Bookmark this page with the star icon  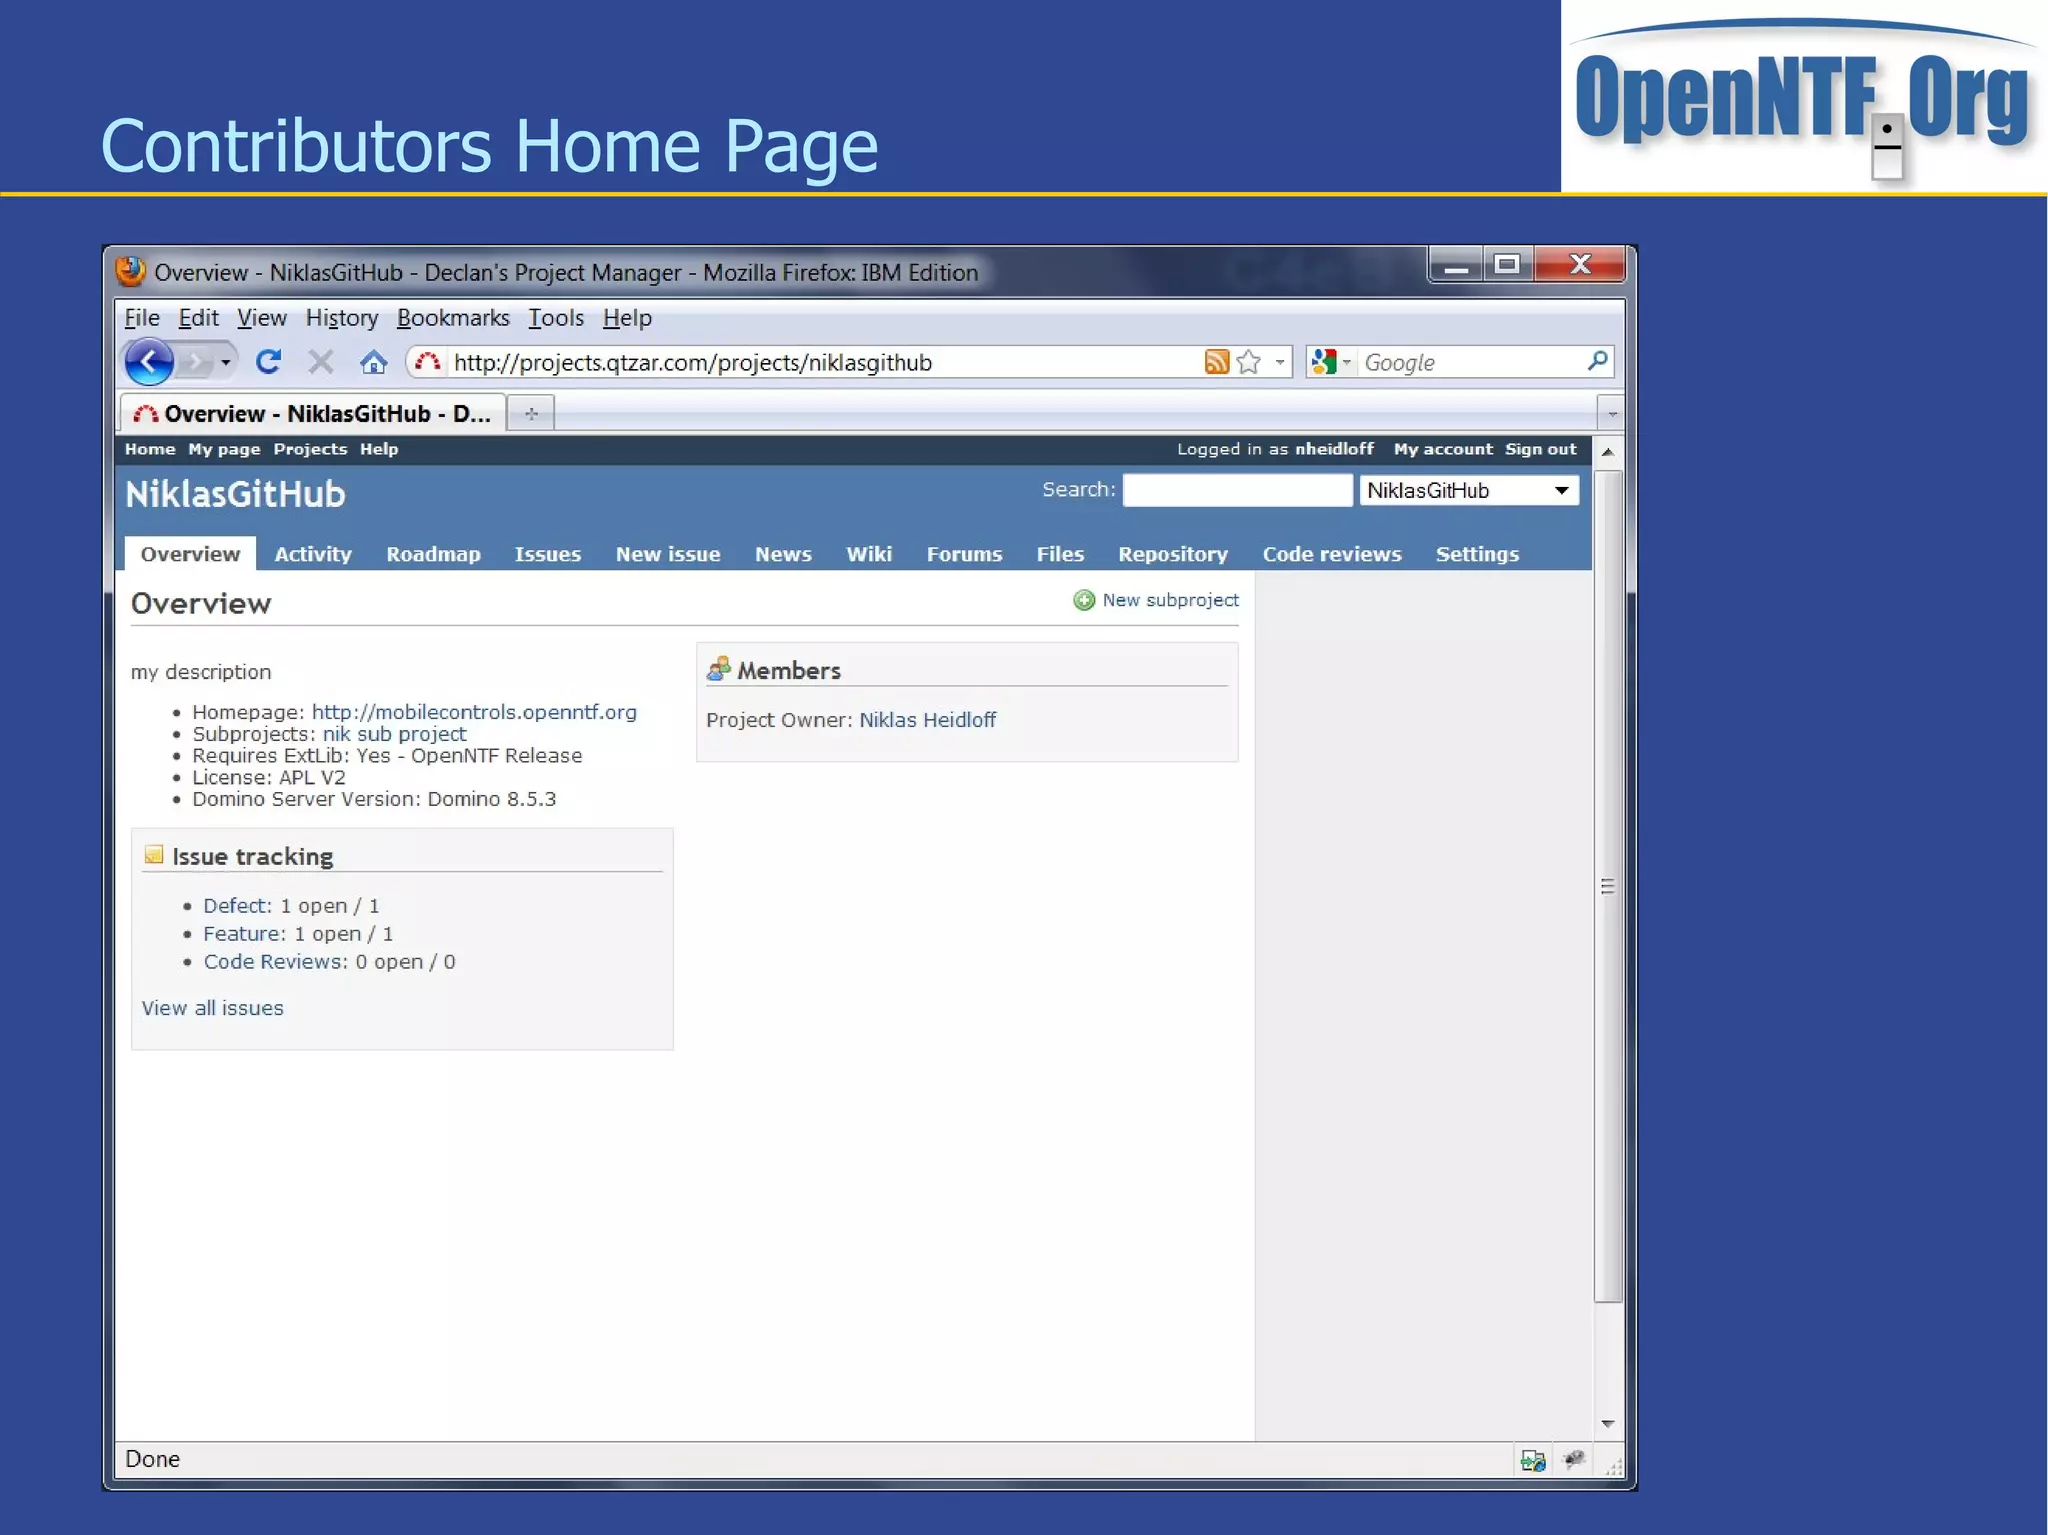pyautogui.click(x=1248, y=362)
